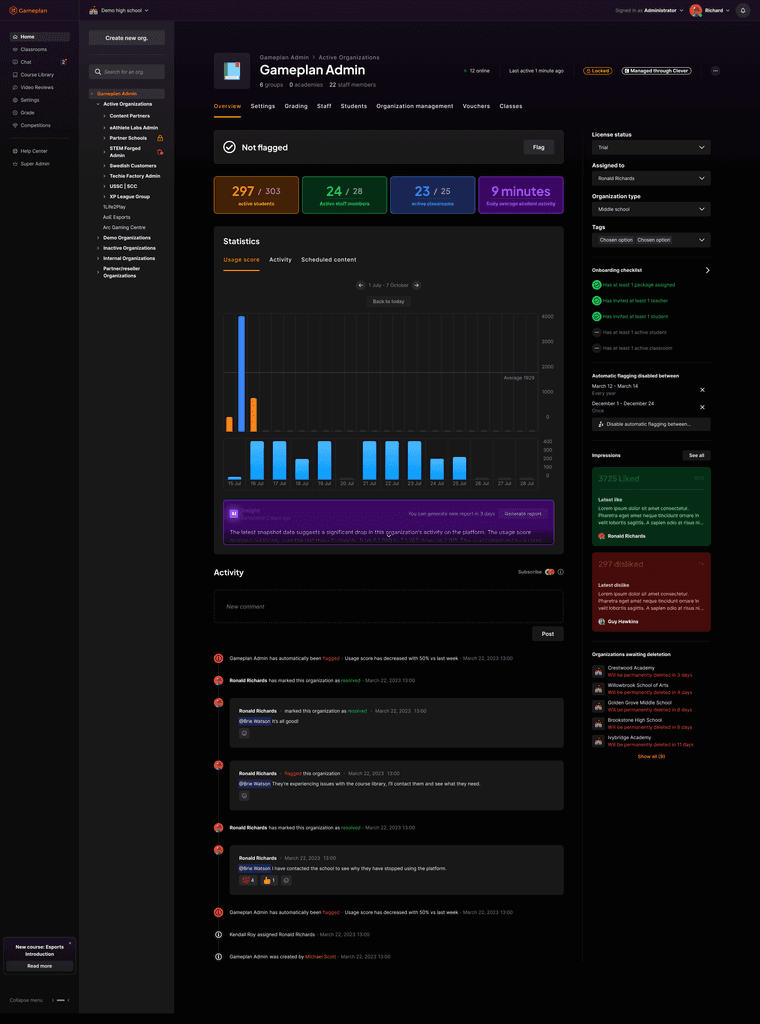Image resolution: width=760 pixels, height=1024 pixels.
Task: Remove March 12 - March 14 flagging exception
Action: (x=703, y=390)
